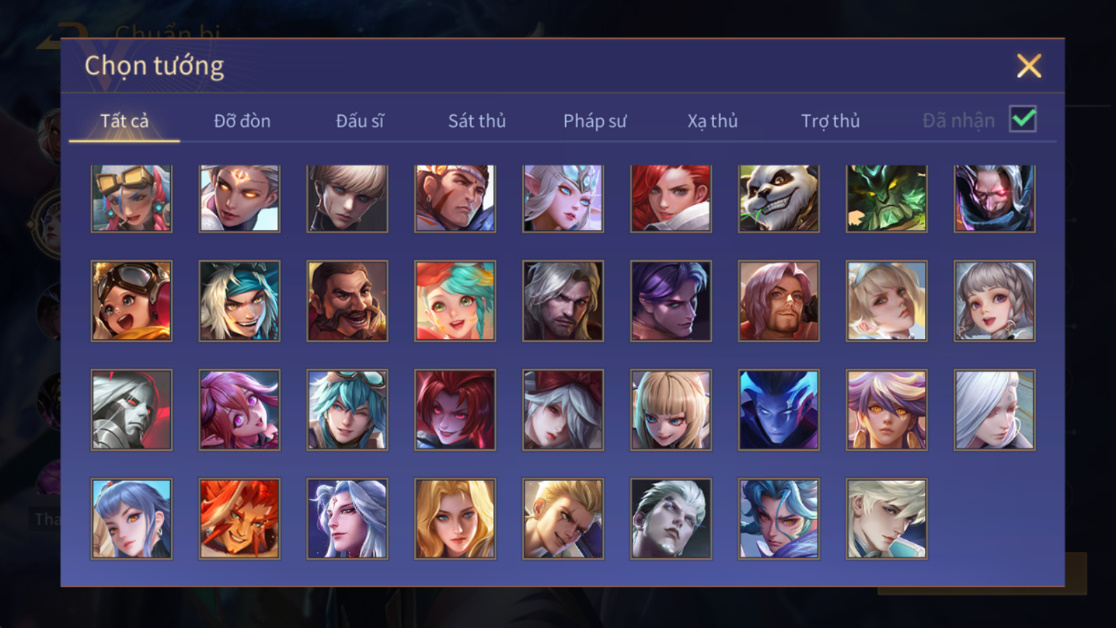The width and height of the screenshot is (1116, 628).
Task: Pick the pink-haired girl with goggles hero
Action: pyautogui.click(x=132, y=199)
